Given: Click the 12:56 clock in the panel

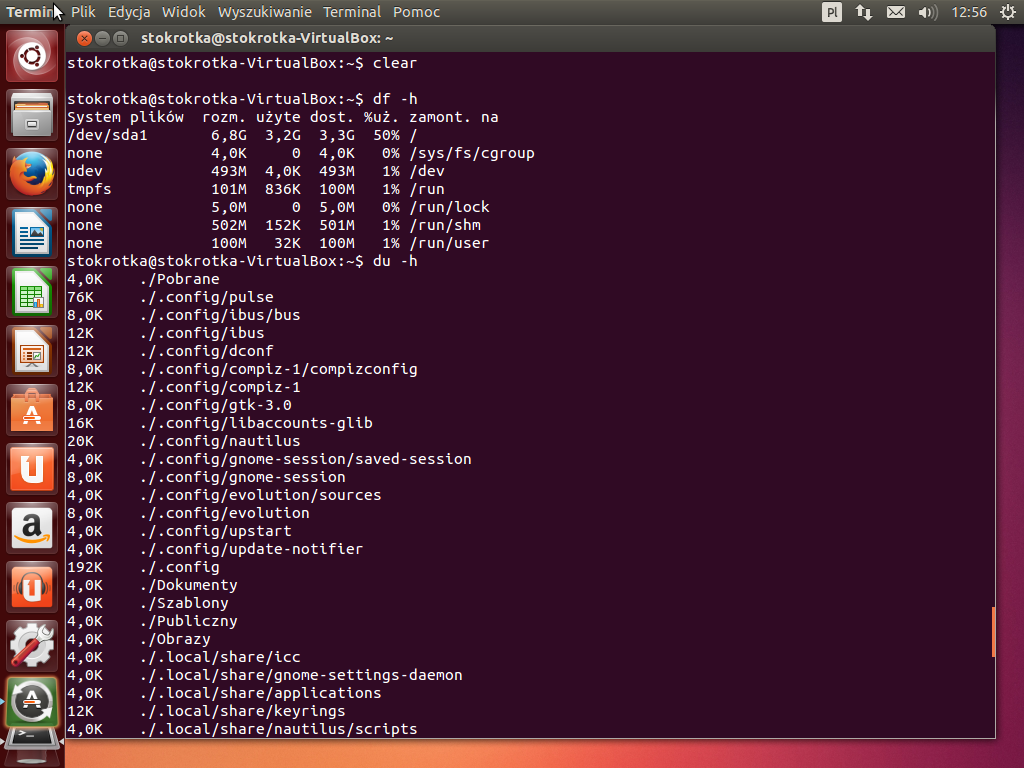Looking at the screenshot, I should [969, 12].
